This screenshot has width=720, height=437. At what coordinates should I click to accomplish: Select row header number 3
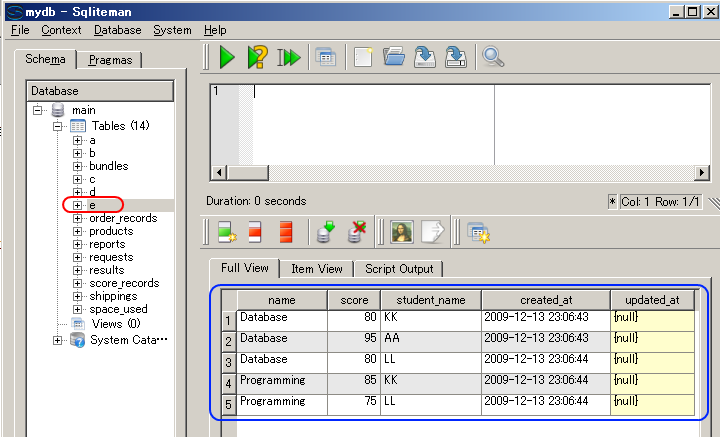point(229,363)
